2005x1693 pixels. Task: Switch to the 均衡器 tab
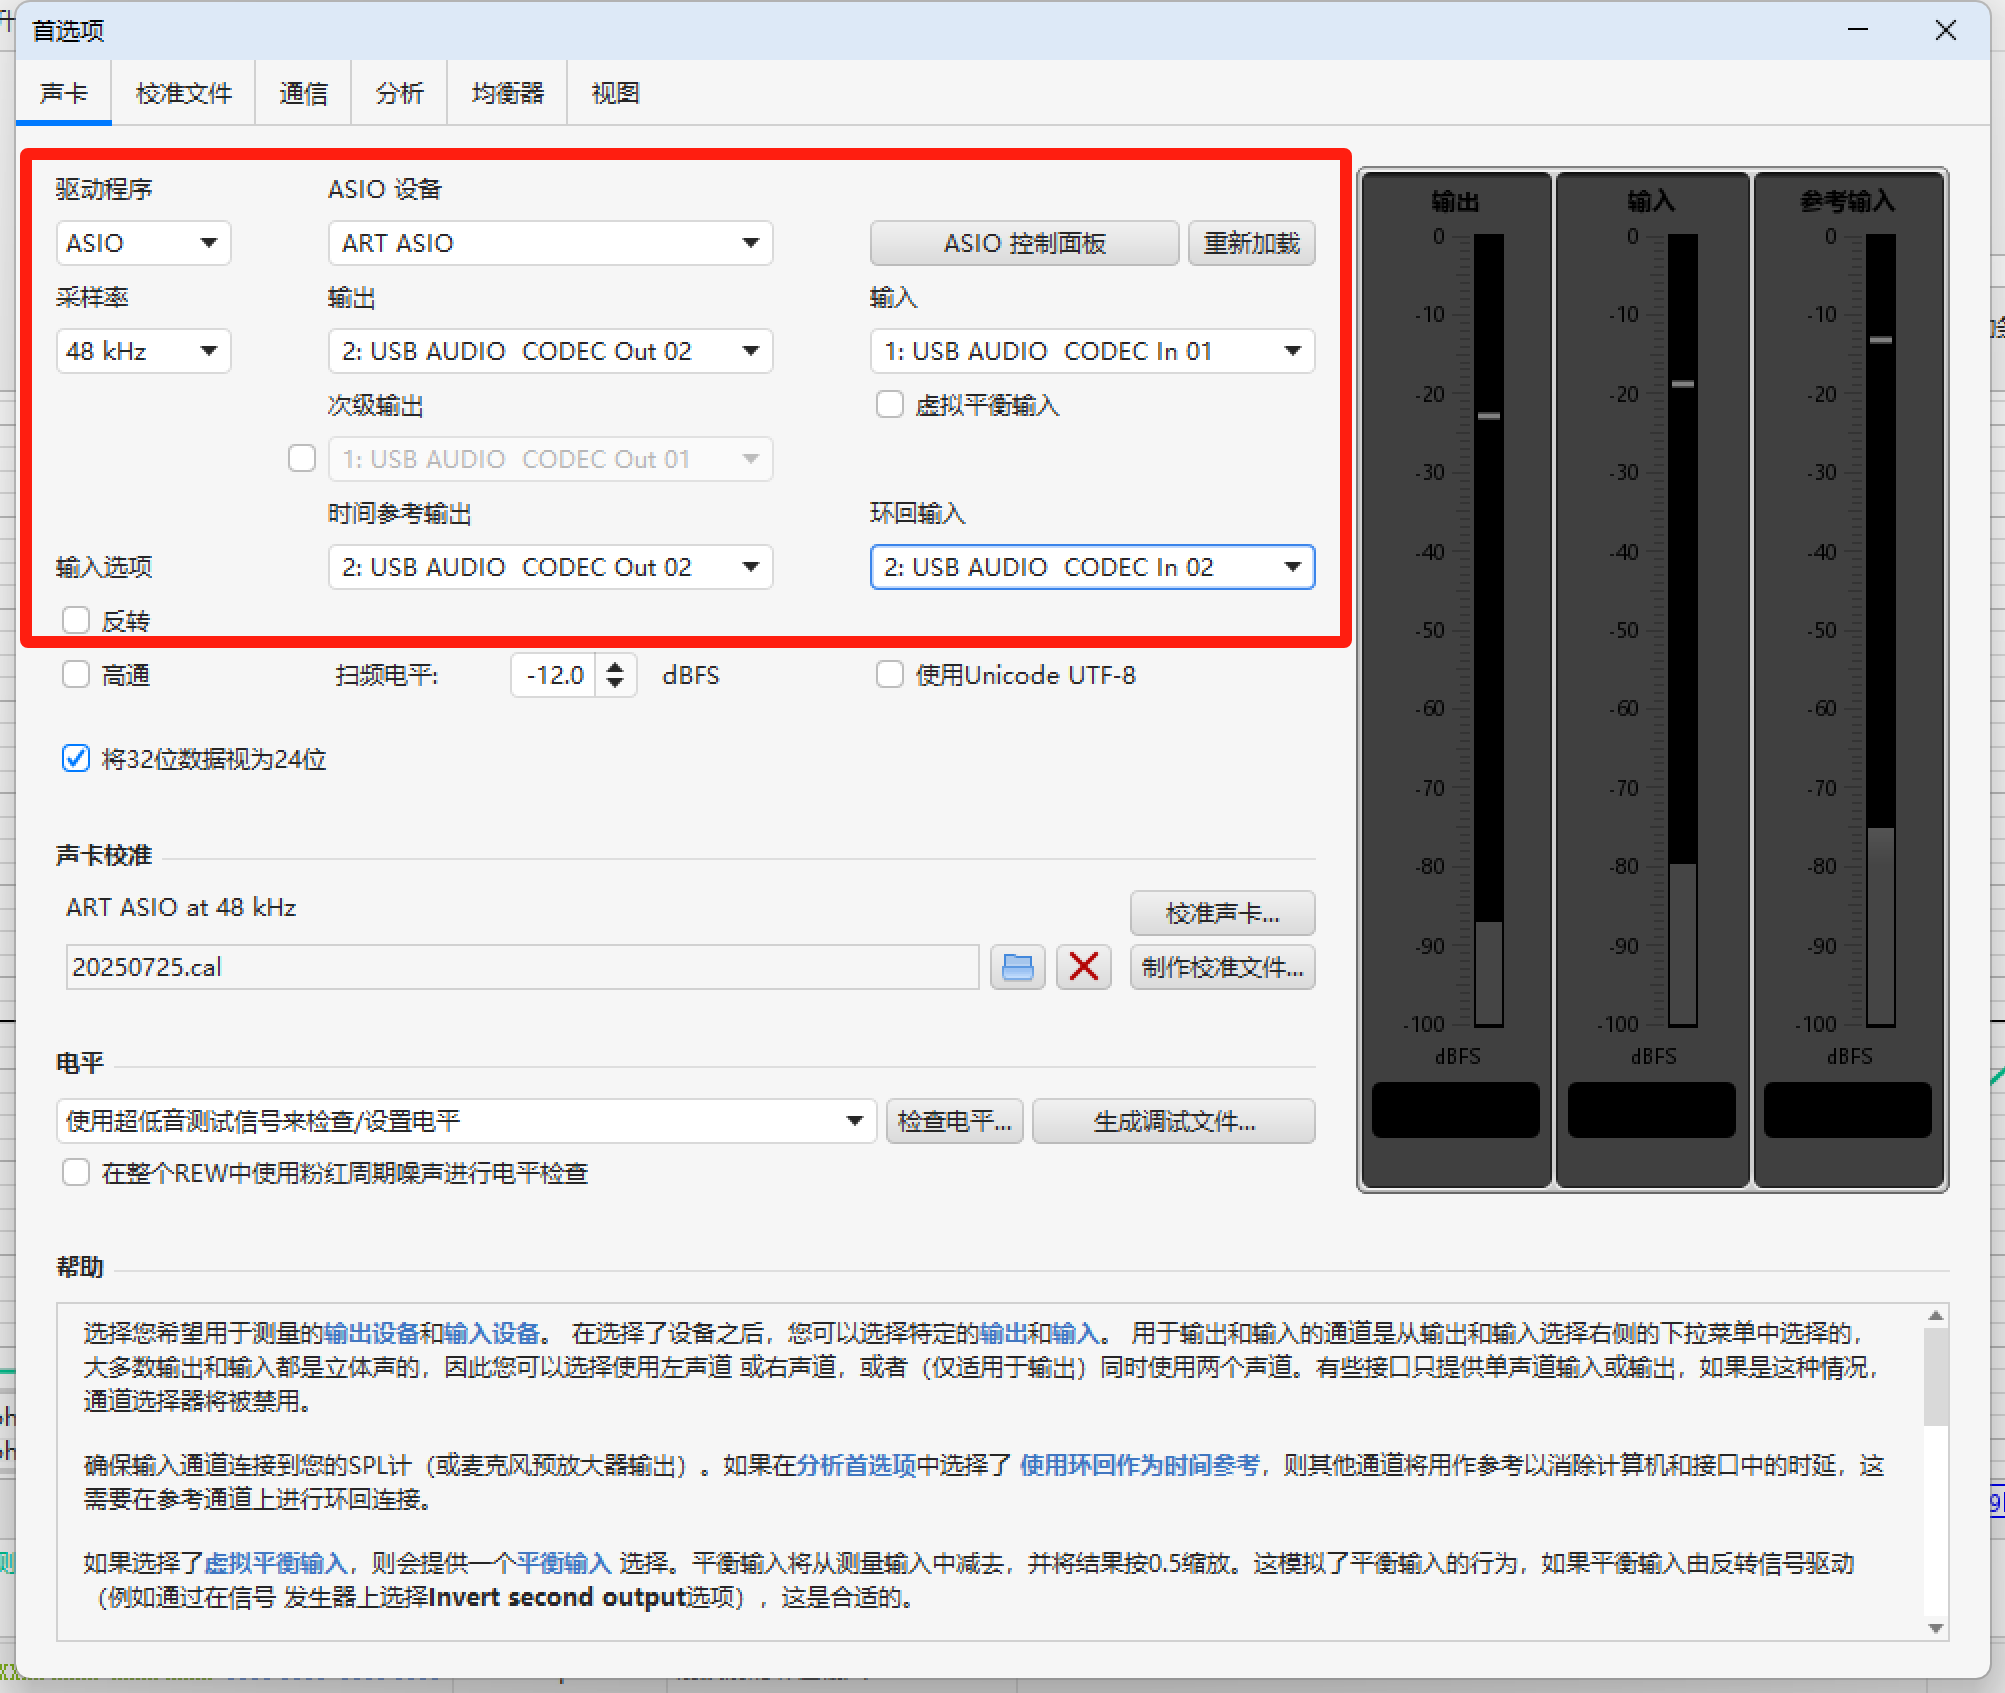click(507, 93)
